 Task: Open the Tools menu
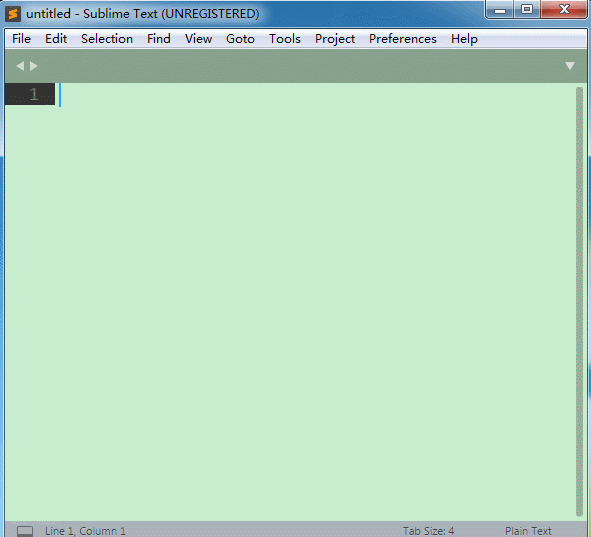[285, 39]
